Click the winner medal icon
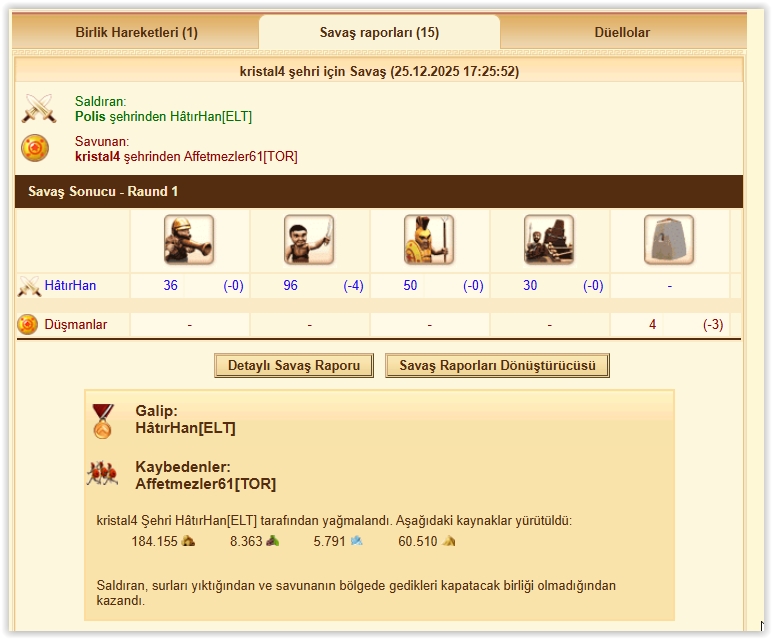772x639 pixels. pos(103,421)
